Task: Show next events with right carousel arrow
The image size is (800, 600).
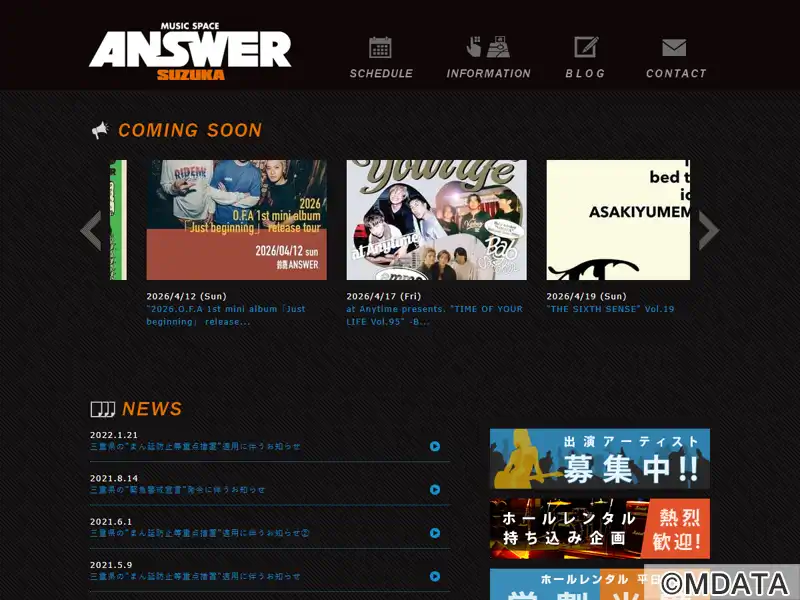Action: (x=709, y=231)
